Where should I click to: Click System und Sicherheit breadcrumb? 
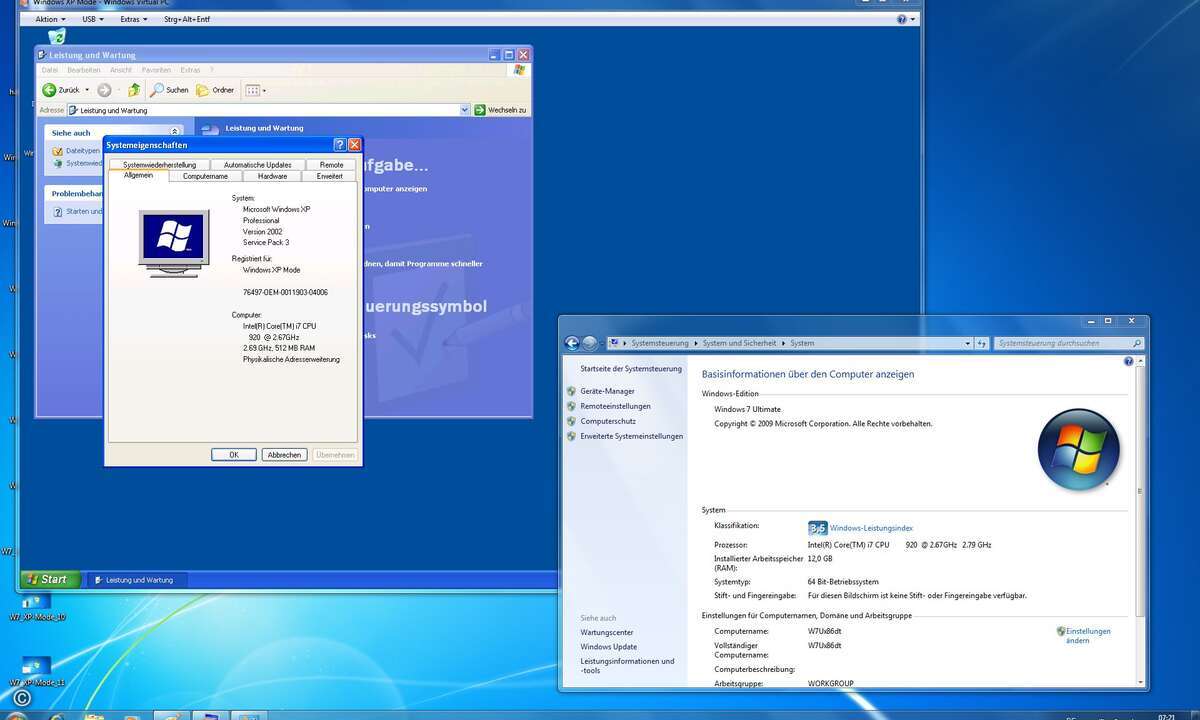pyautogui.click(x=739, y=343)
